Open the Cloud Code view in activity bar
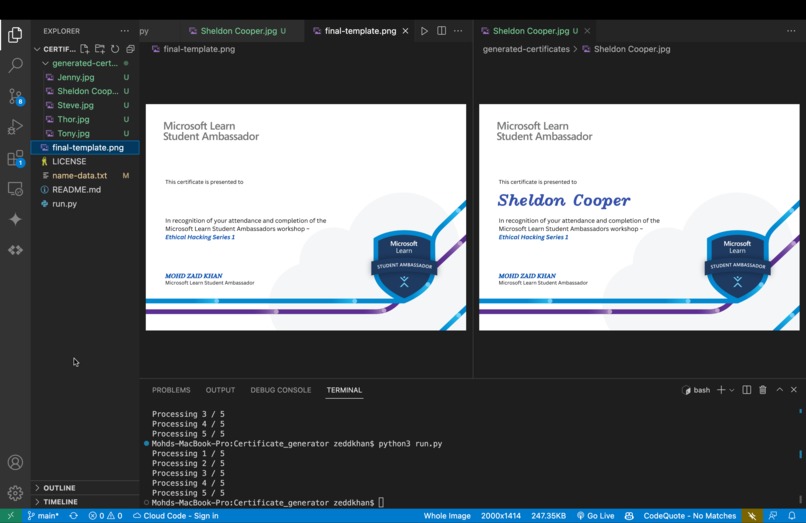 click(x=15, y=250)
